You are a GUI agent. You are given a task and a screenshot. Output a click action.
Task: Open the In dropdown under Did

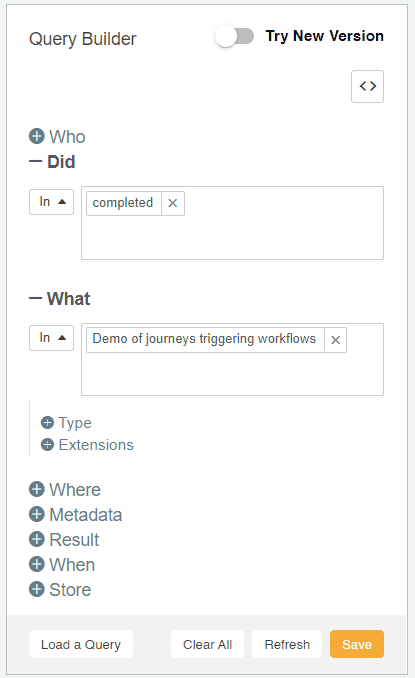tap(51, 202)
